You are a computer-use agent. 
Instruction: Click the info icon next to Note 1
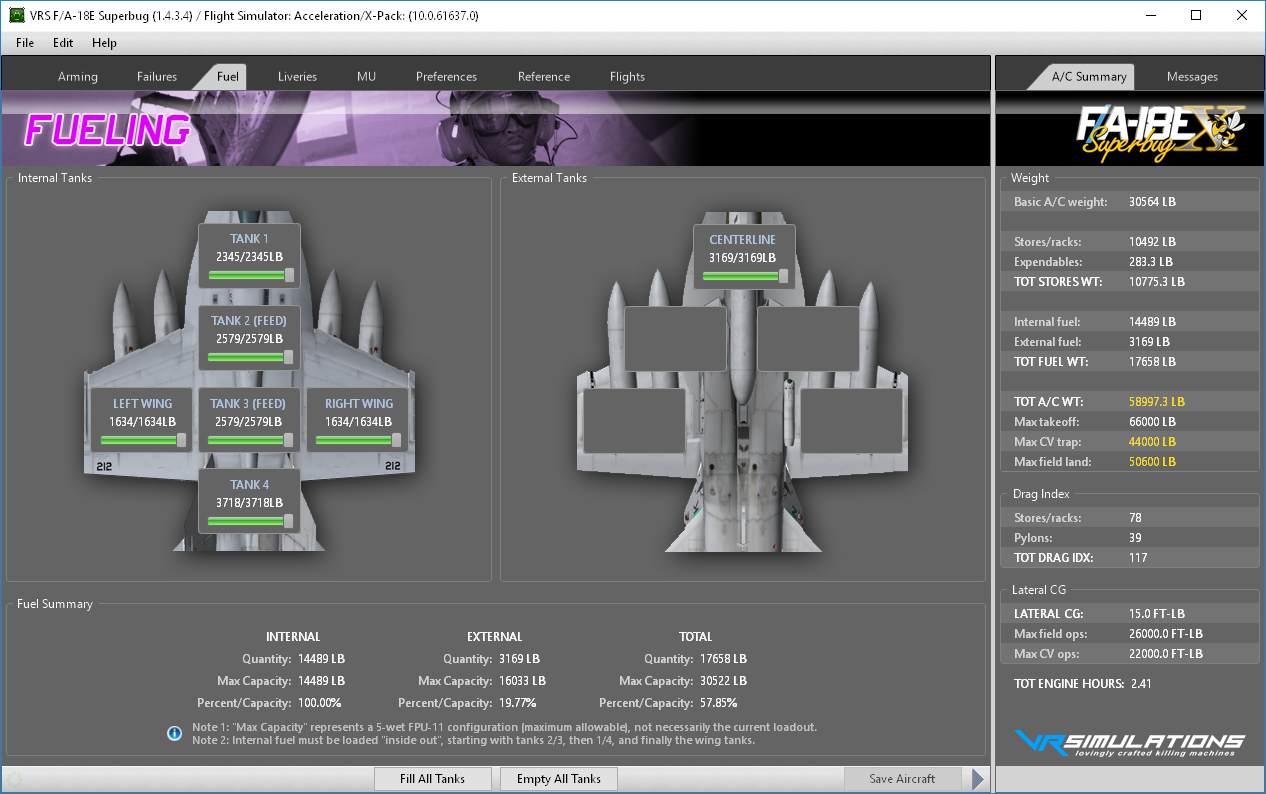click(x=174, y=733)
